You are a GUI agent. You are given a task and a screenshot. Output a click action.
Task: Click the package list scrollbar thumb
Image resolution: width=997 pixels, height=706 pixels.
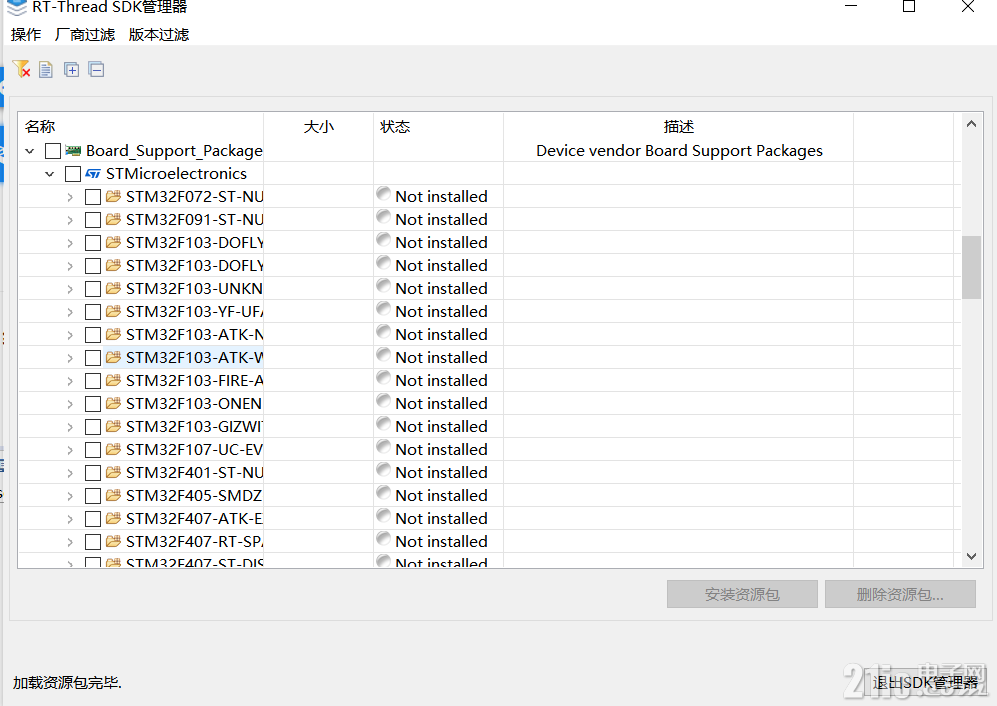pyautogui.click(x=971, y=267)
